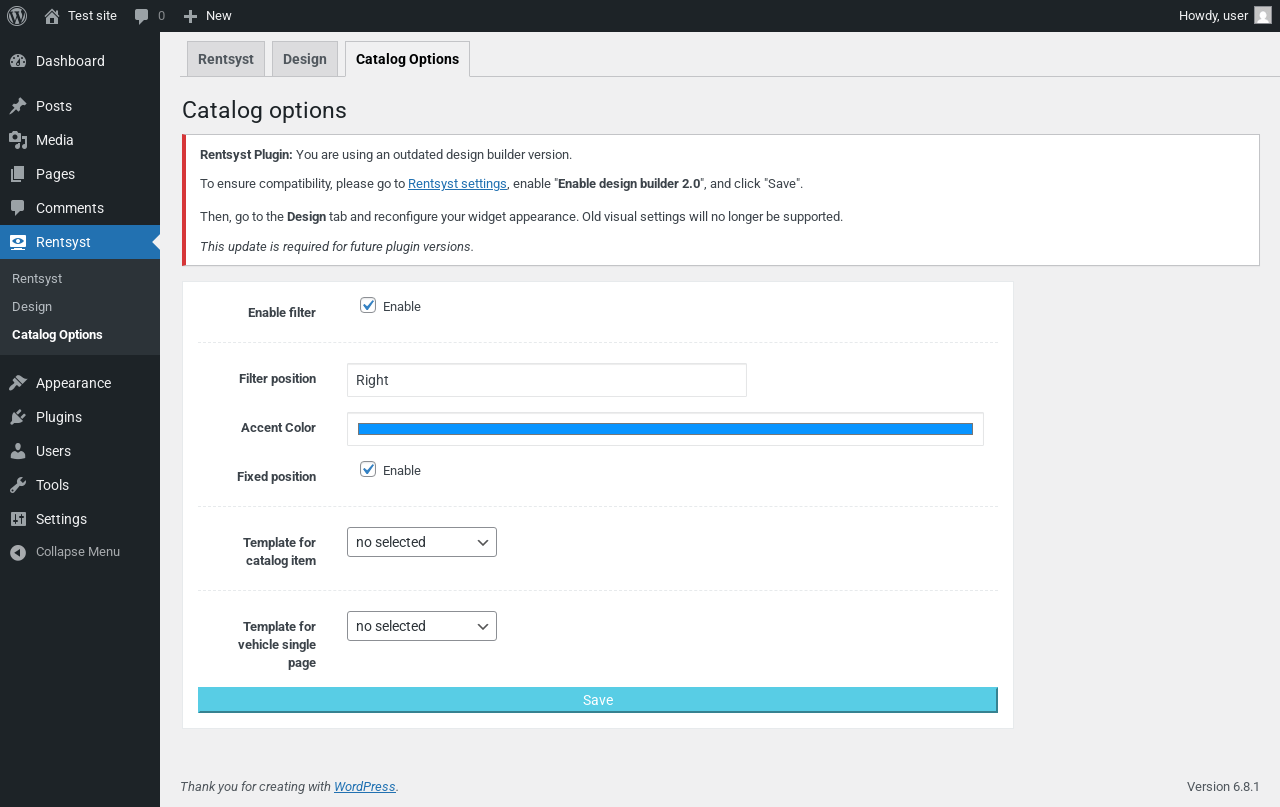Image resolution: width=1280 pixels, height=807 pixels.
Task: Expand the Template for vehicle single page dropdown
Action: (422, 626)
